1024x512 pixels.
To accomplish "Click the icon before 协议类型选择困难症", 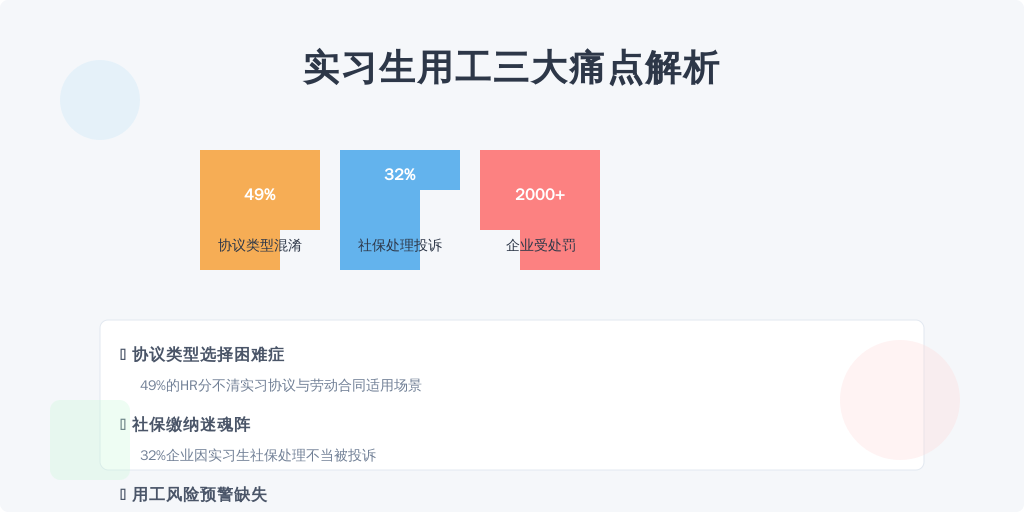I will click(x=123, y=355).
